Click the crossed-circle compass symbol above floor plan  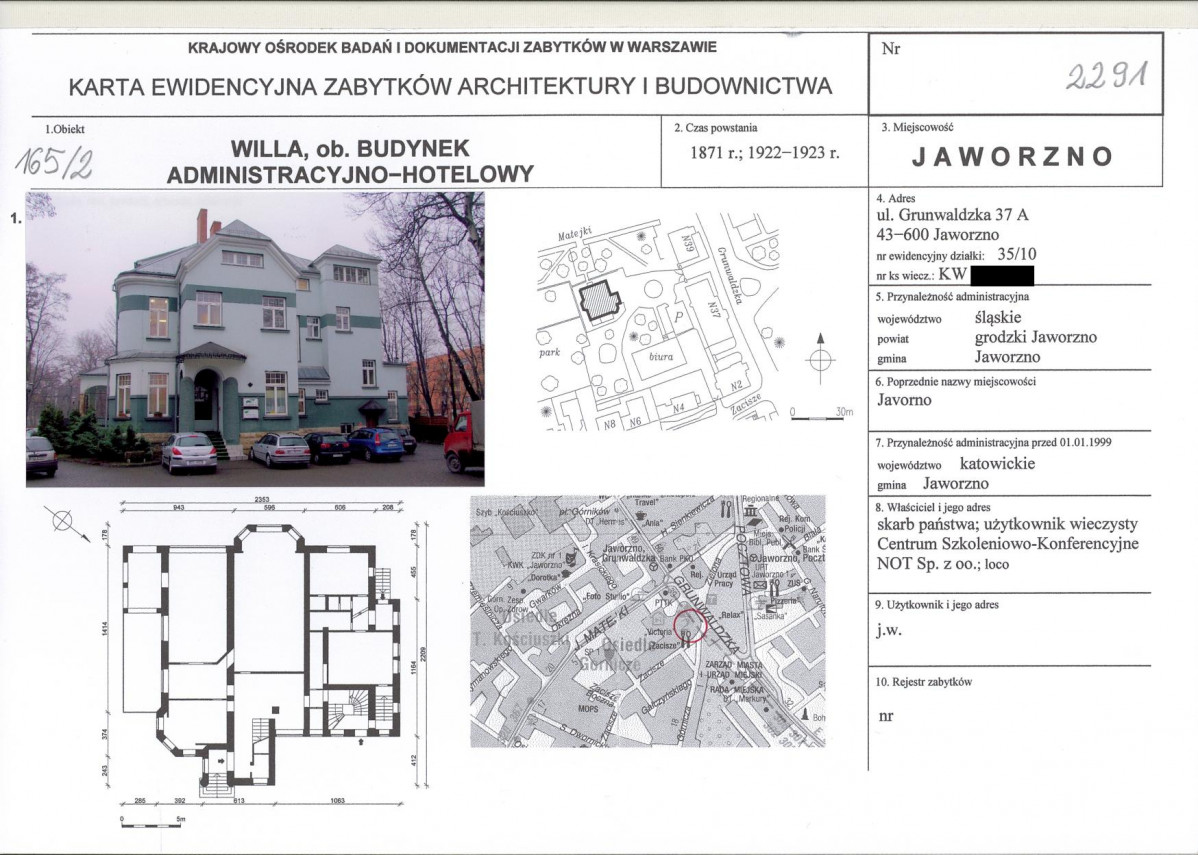click(x=62, y=520)
